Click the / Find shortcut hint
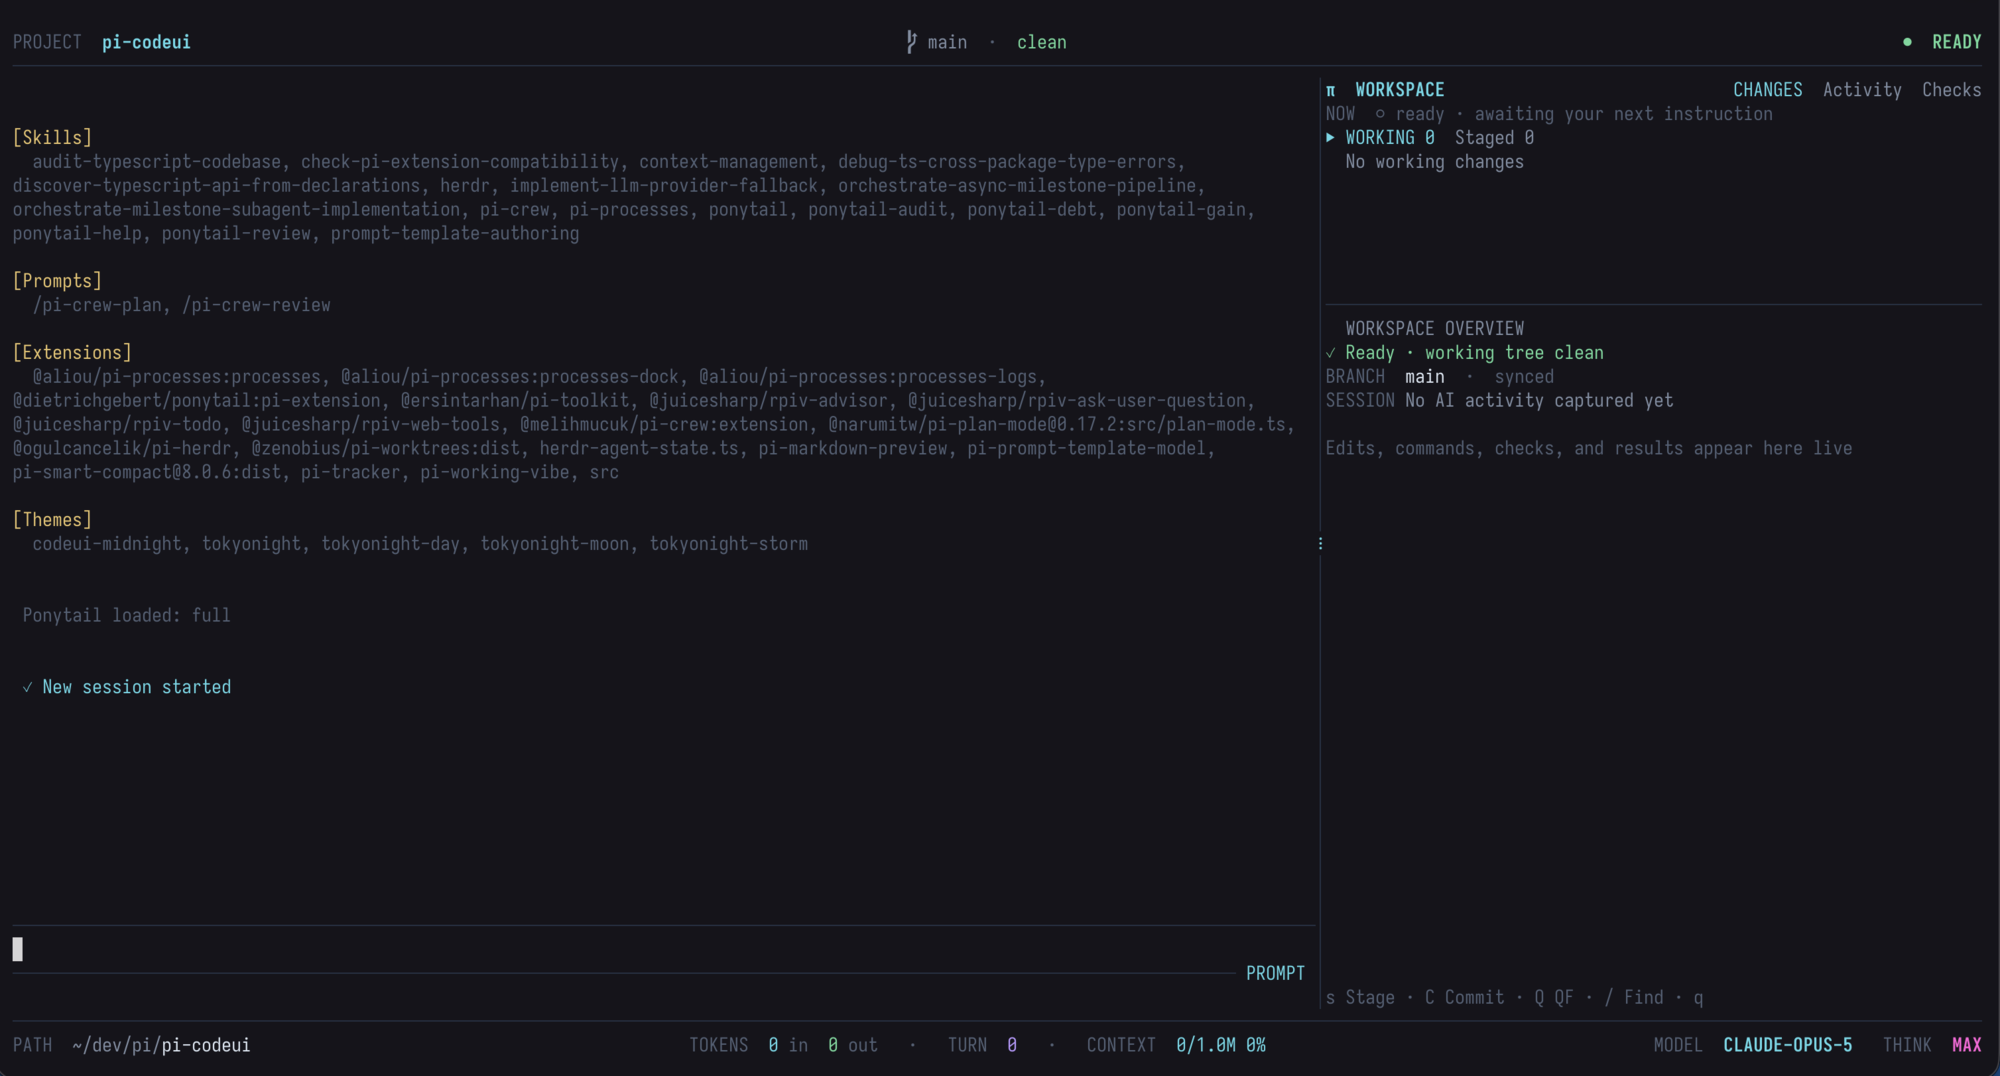This screenshot has width=2000, height=1076. click(x=1634, y=997)
